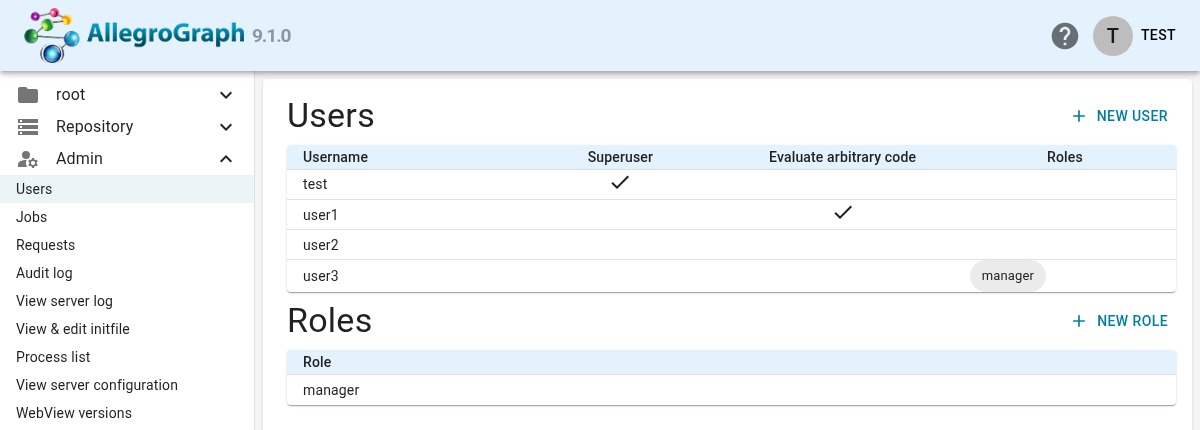The image size is (1200, 430).
Task: Open user 'test' row
Action: coord(731,184)
